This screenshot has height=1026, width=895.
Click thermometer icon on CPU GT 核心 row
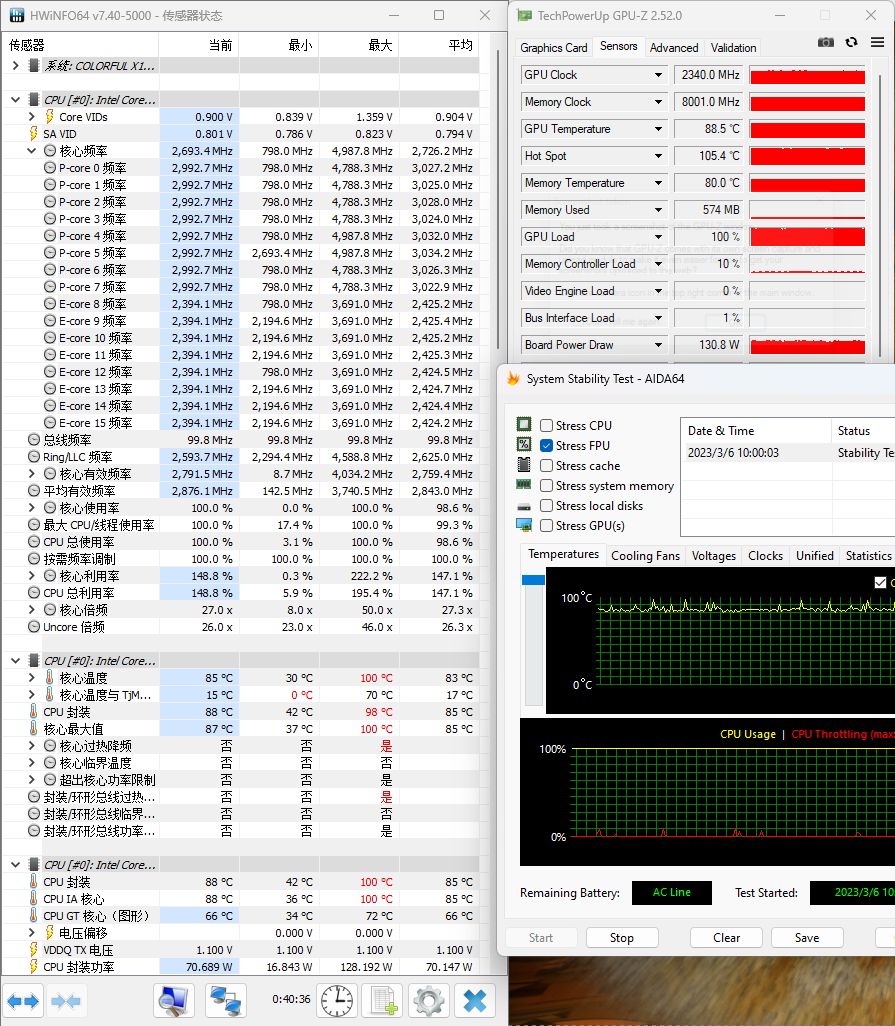tap(33, 915)
